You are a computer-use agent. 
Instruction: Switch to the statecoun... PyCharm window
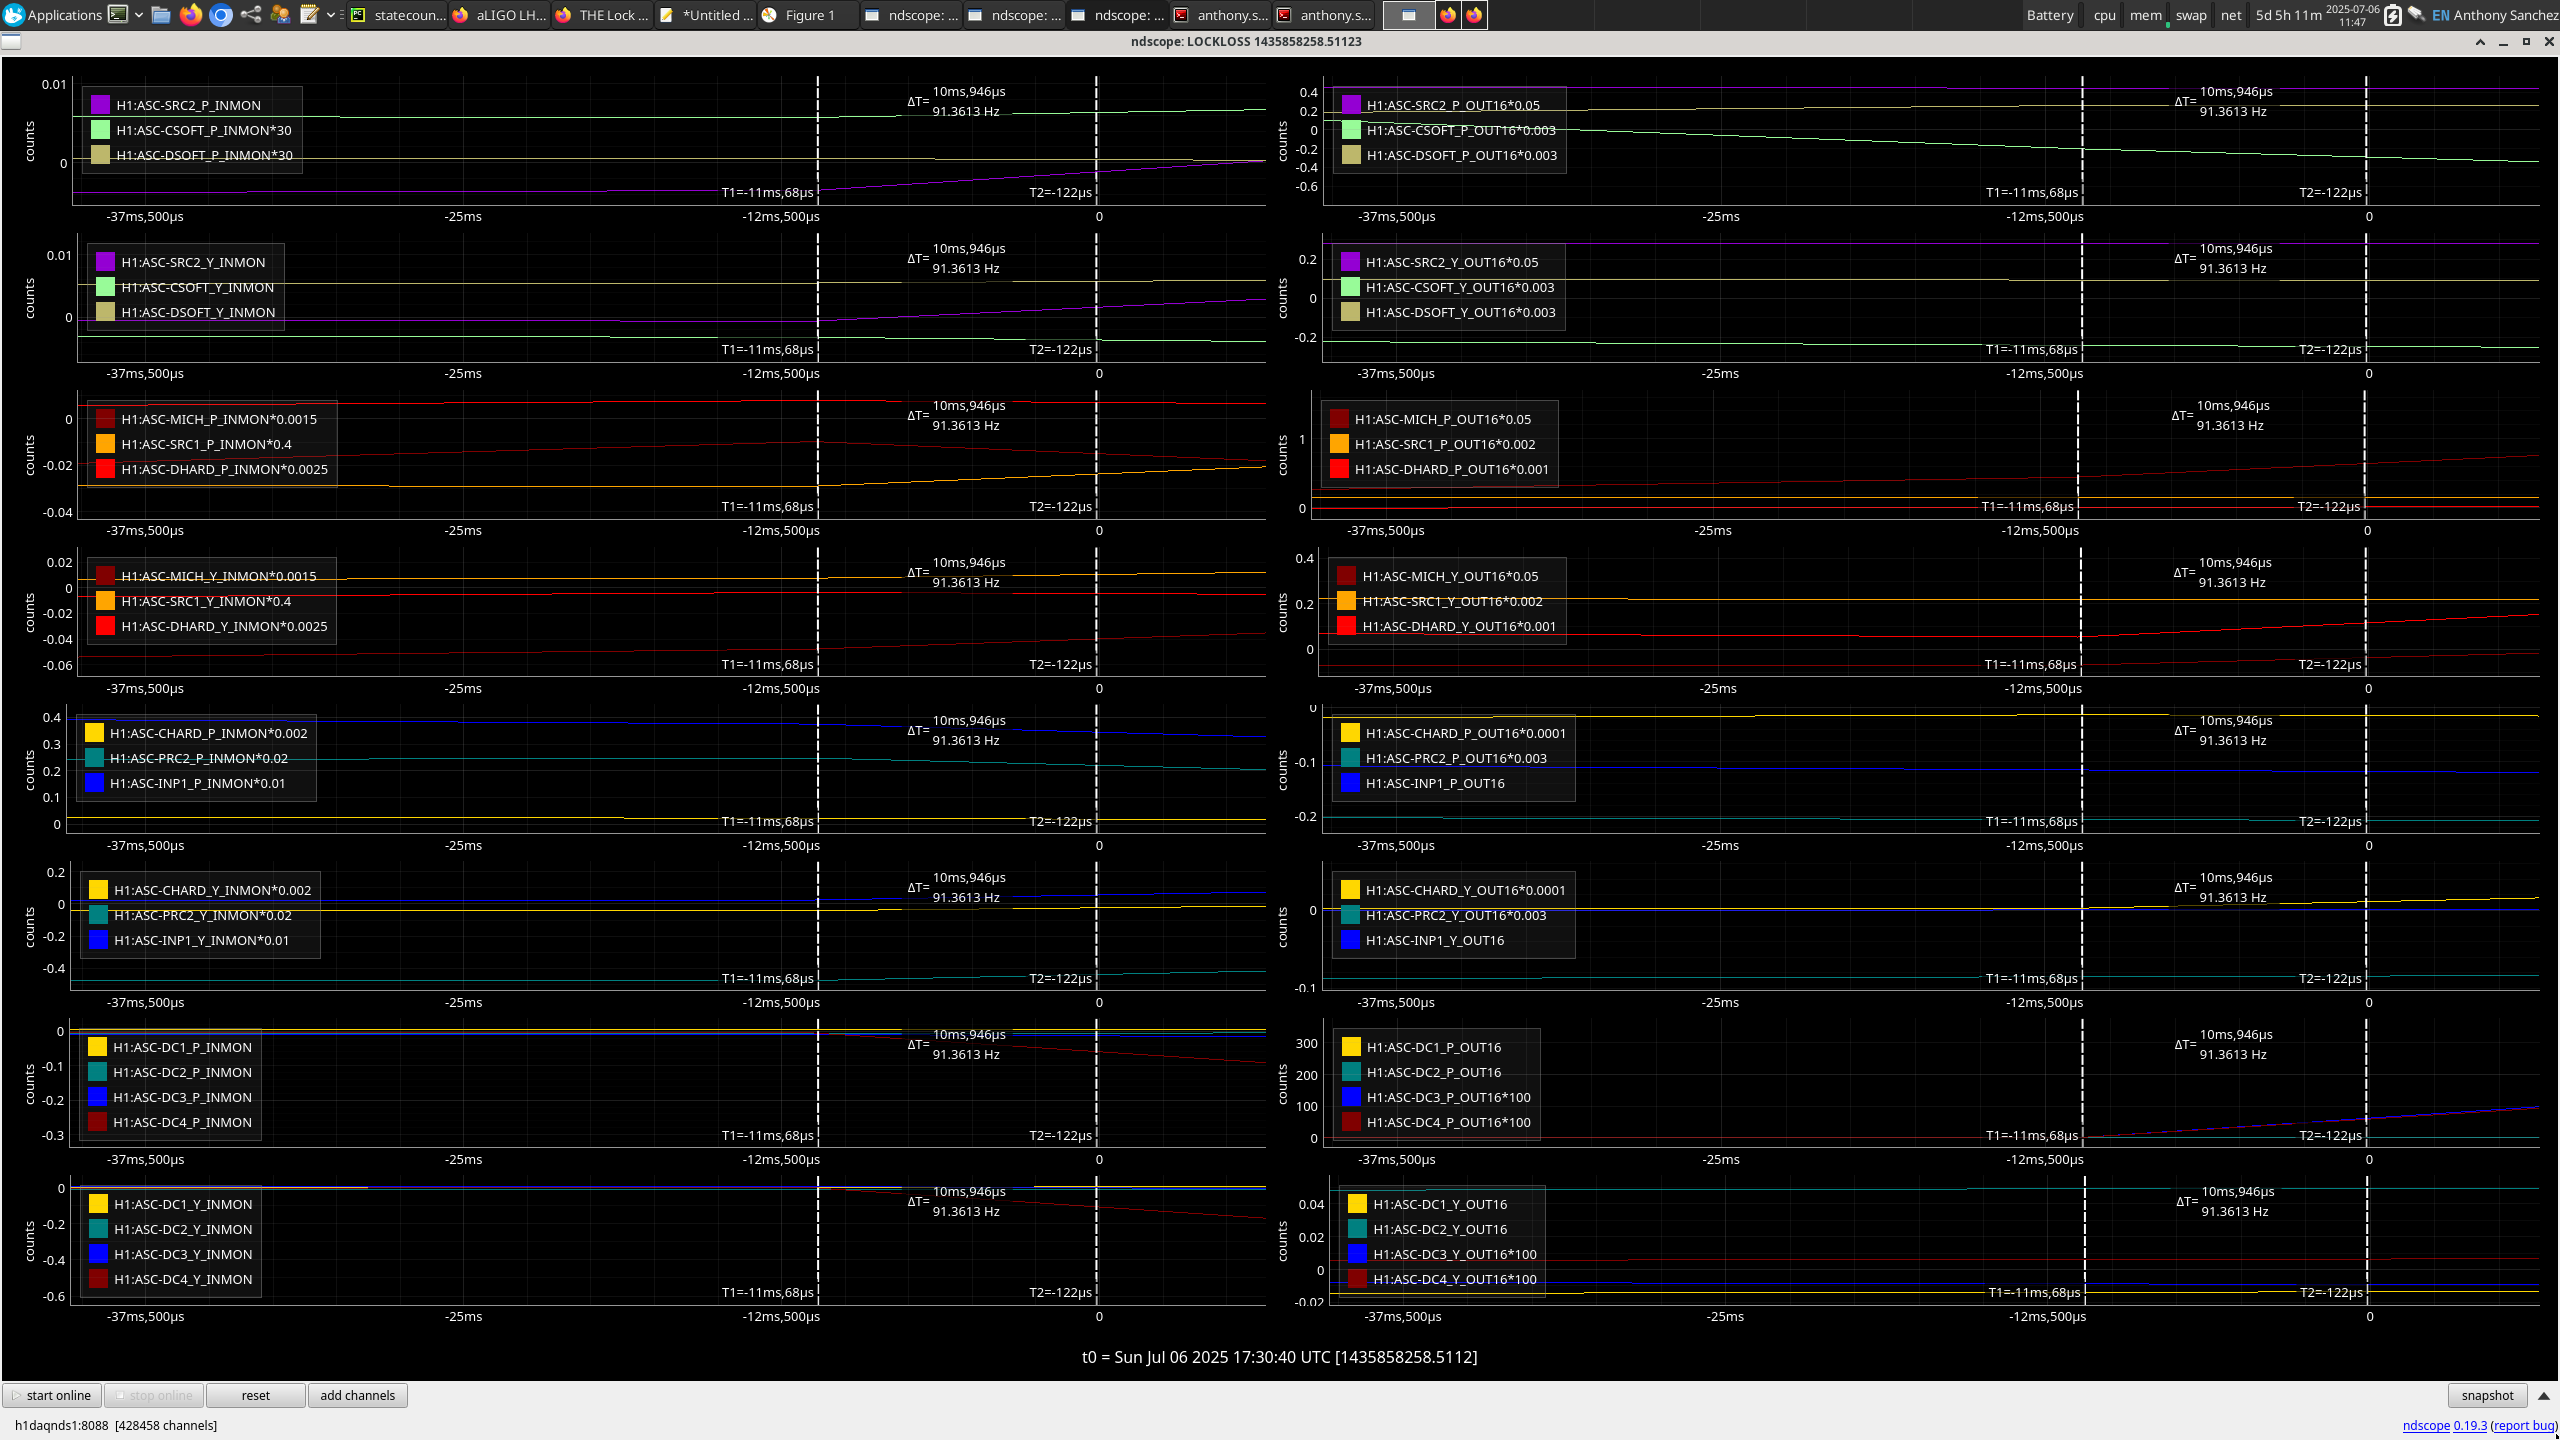pos(398,15)
